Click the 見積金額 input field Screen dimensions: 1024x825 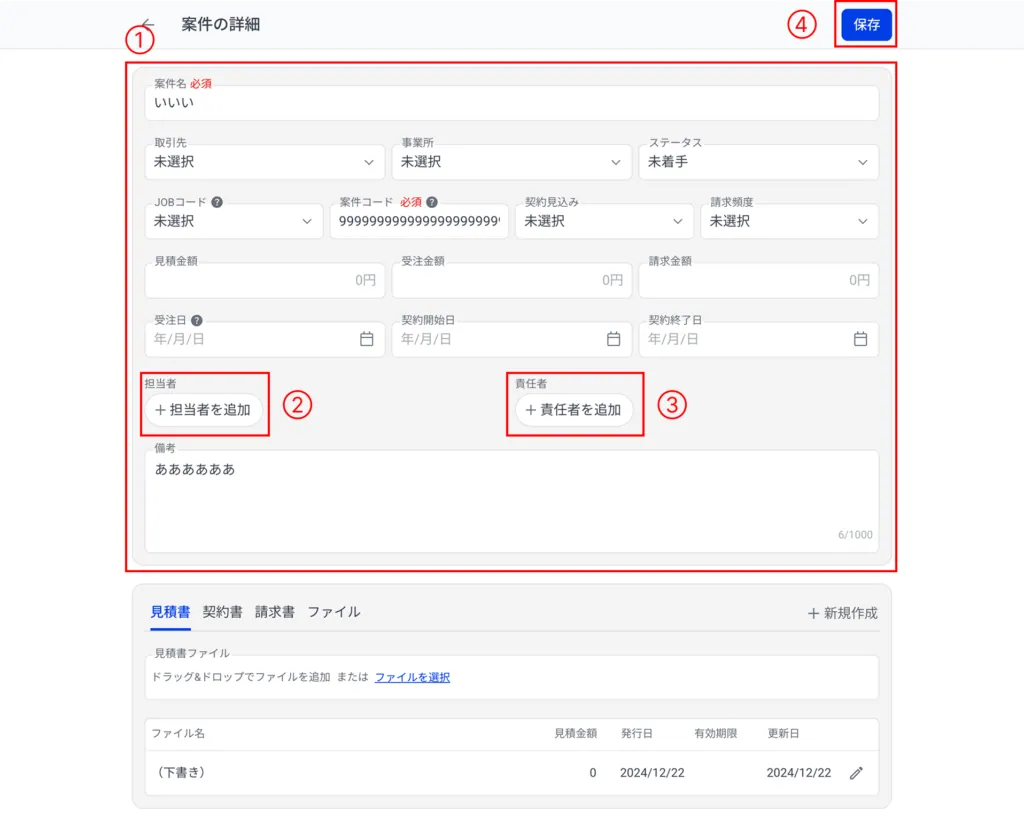264,280
